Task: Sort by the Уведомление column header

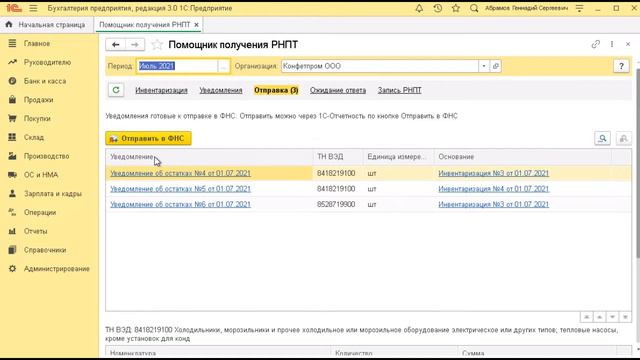Action: tap(209, 157)
